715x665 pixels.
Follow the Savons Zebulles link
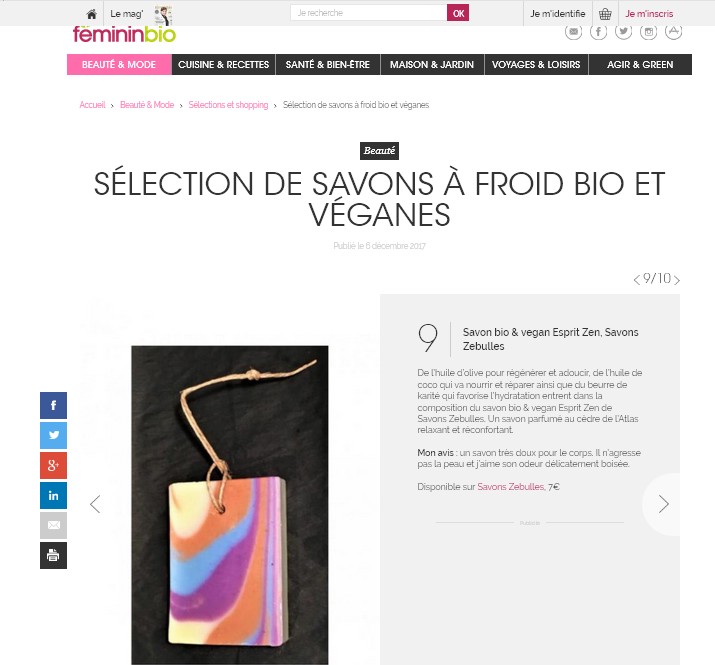tap(511, 487)
